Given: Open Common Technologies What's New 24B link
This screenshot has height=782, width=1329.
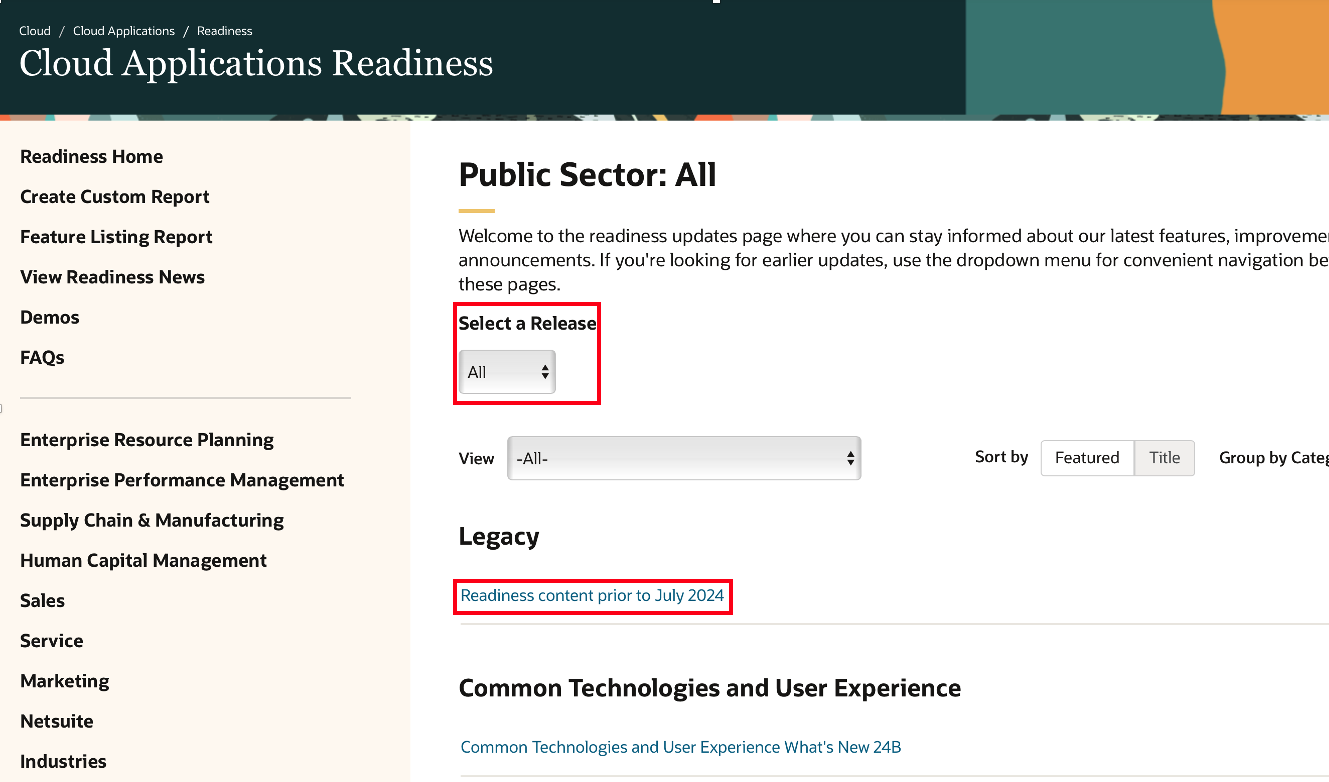Looking at the screenshot, I should [681, 747].
